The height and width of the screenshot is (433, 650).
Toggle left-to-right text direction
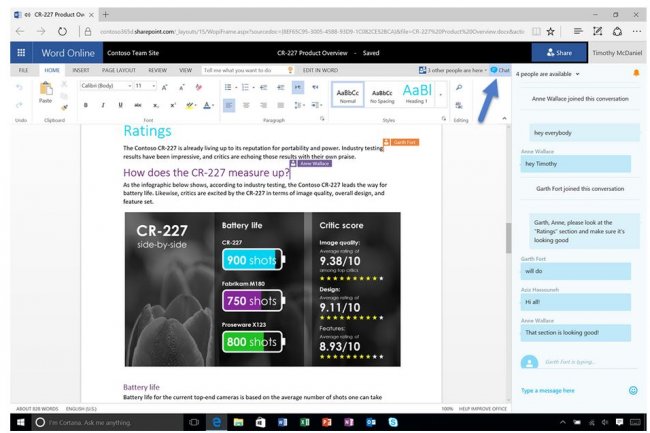[298, 87]
